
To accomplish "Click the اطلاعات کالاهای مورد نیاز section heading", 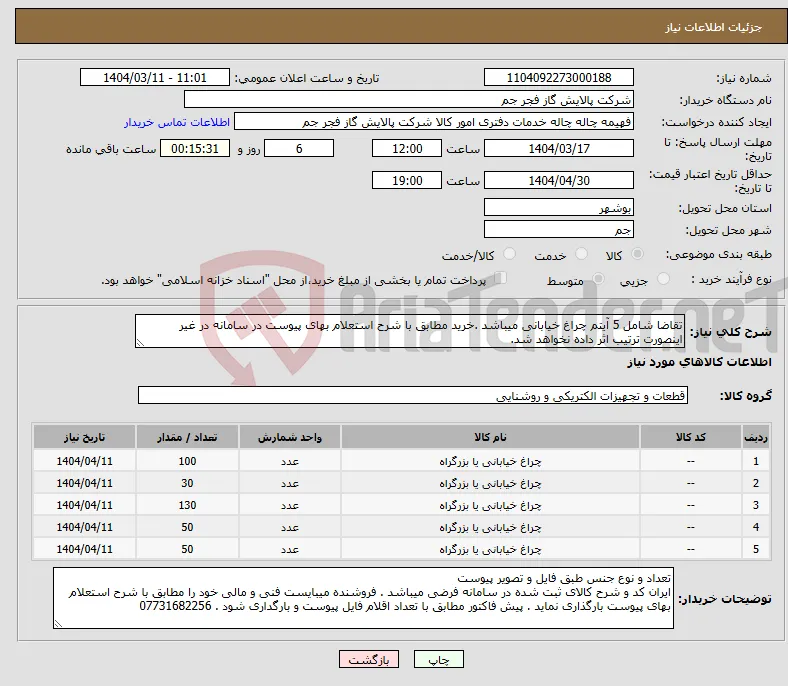I will [699, 362].
